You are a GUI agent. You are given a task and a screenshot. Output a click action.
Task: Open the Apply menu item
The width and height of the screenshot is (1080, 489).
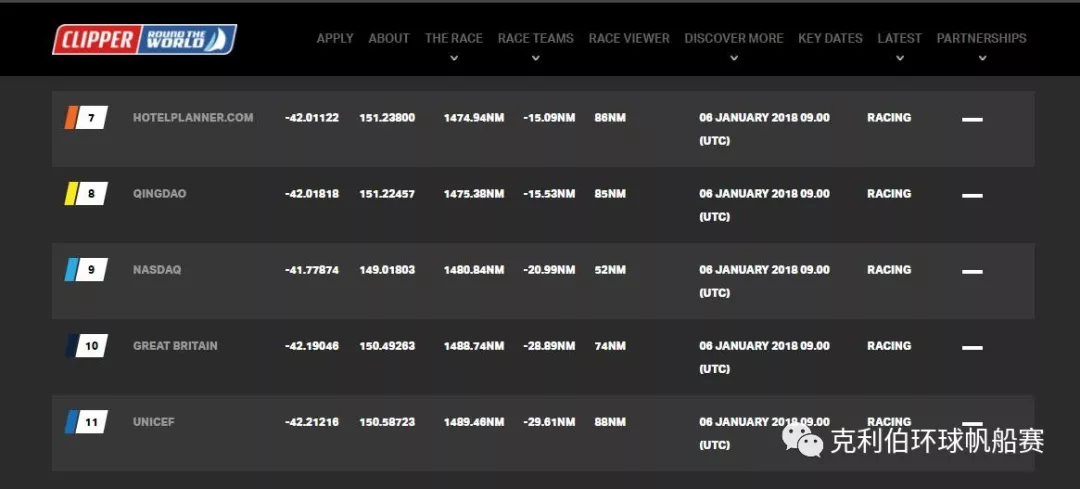(x=335, y=39)
